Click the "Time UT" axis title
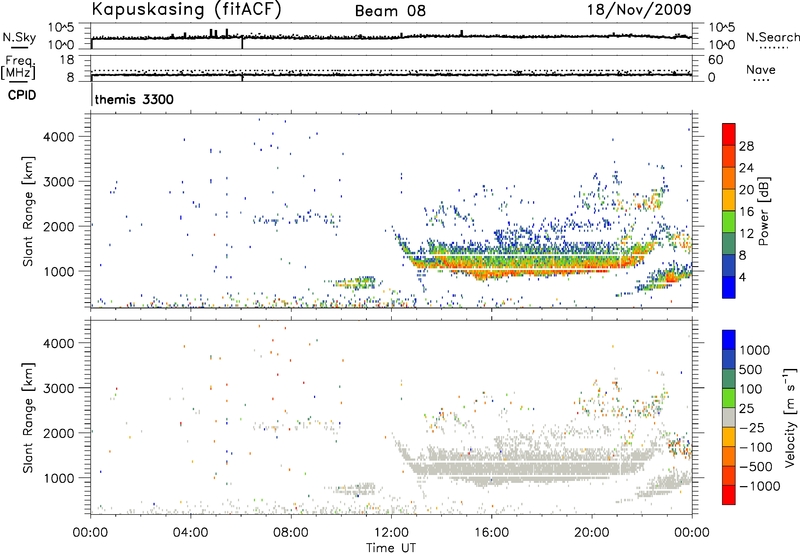Viewport: 800px width, 554px height. click(x=391, y=547)
